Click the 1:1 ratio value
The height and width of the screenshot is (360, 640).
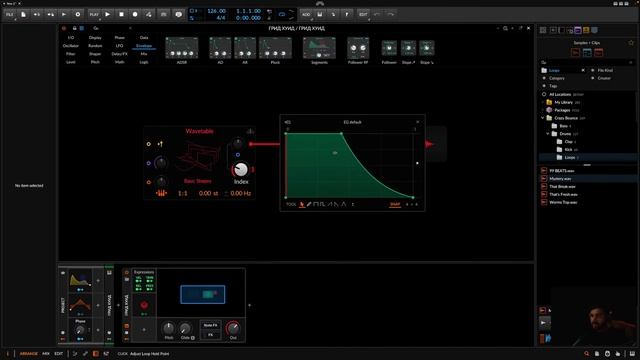pyautogui.click(x=182, y=193)
